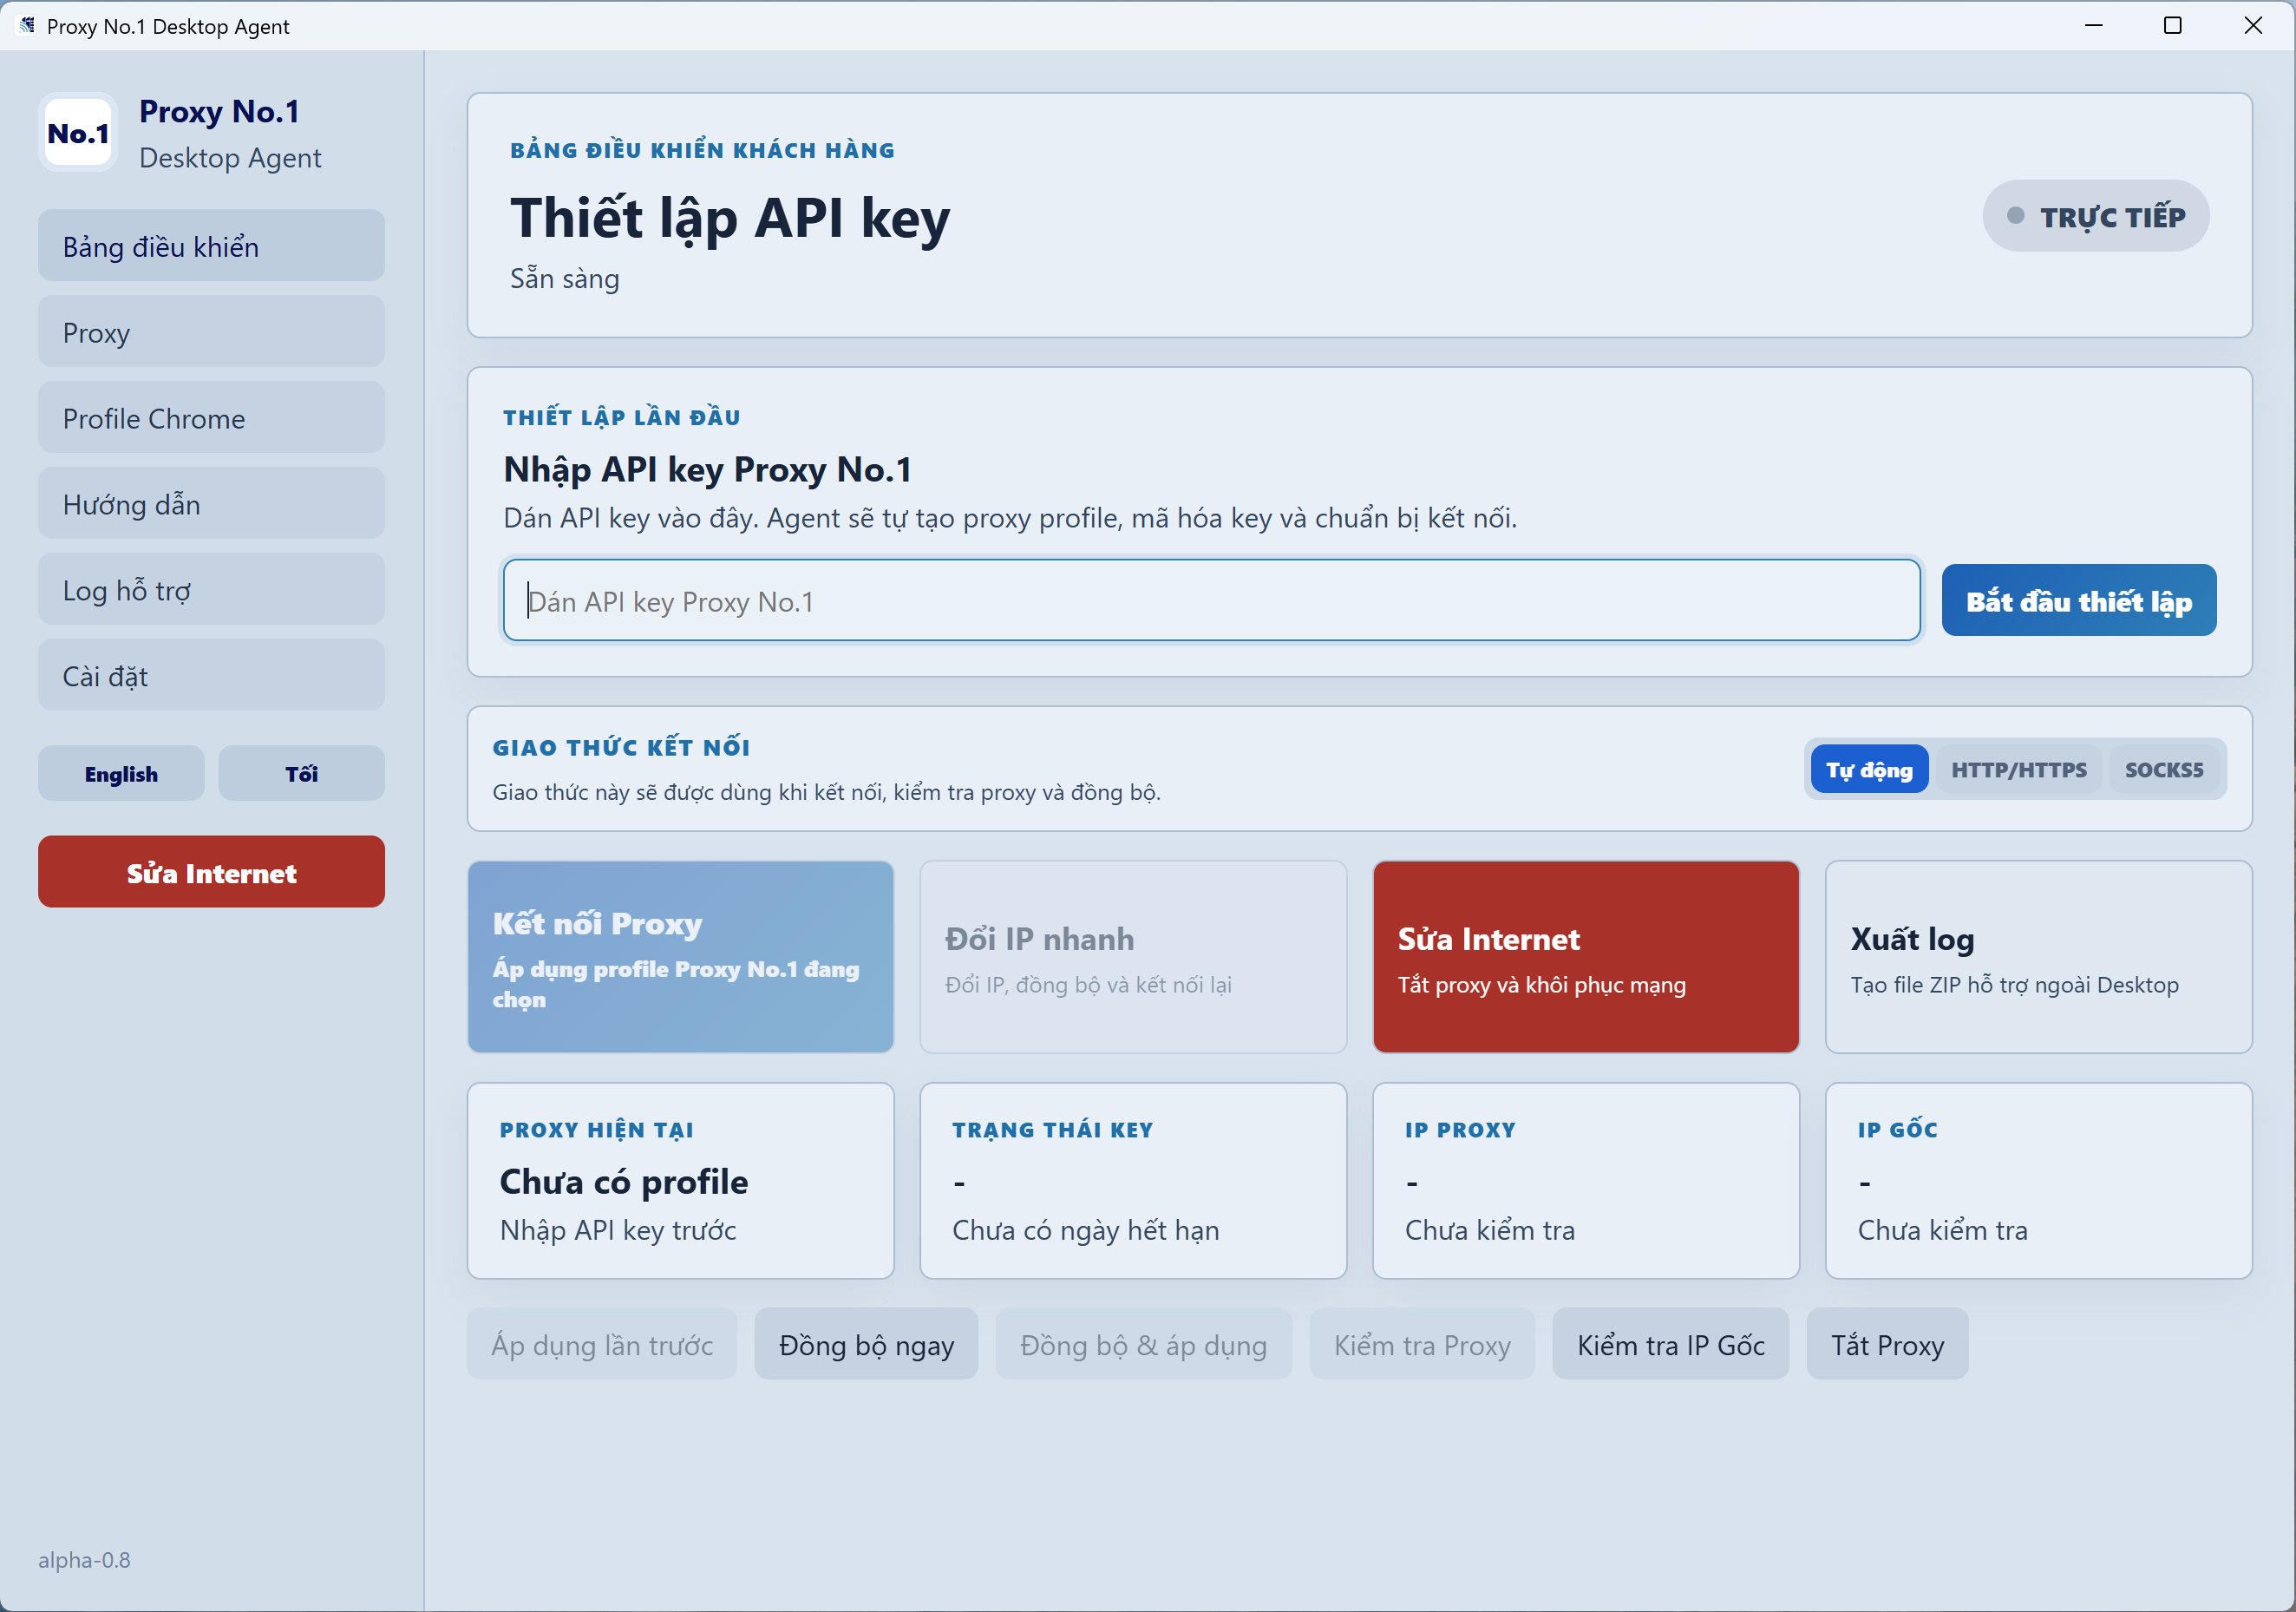
Task: Open the Log hỗ trợ page
Action: point(211,590)
